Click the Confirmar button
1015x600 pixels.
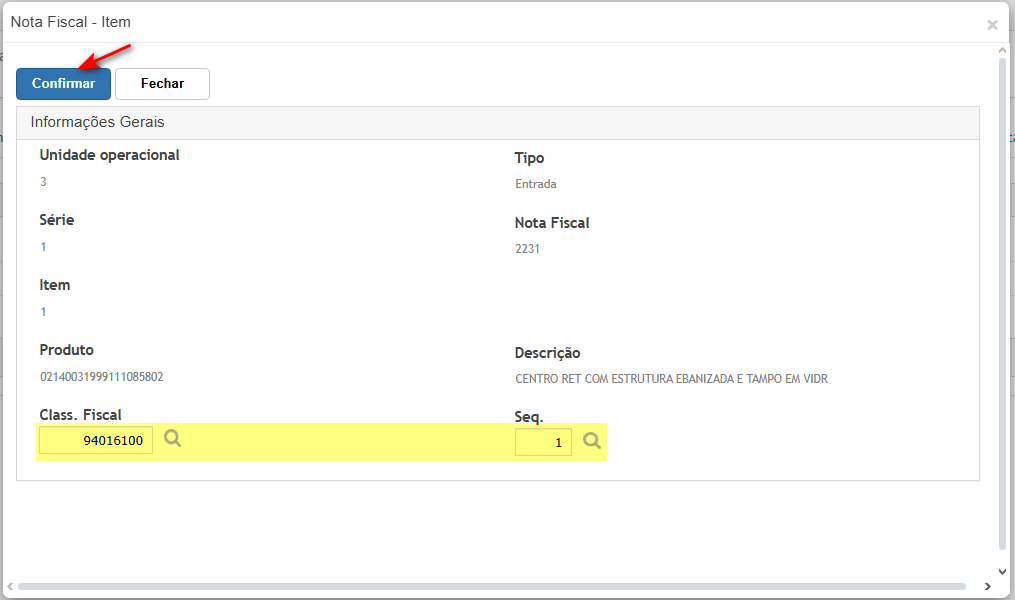click(63, 84)
